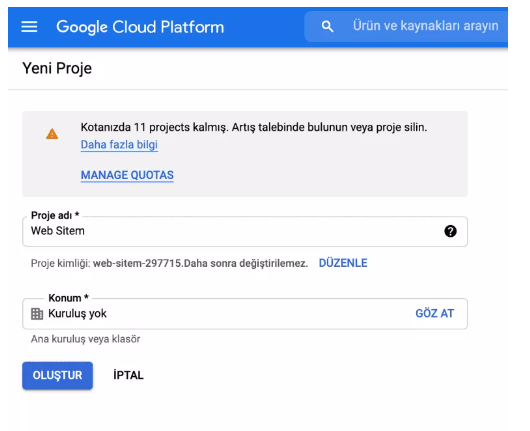Click the organization building icon in Konum

pos(37,314)
